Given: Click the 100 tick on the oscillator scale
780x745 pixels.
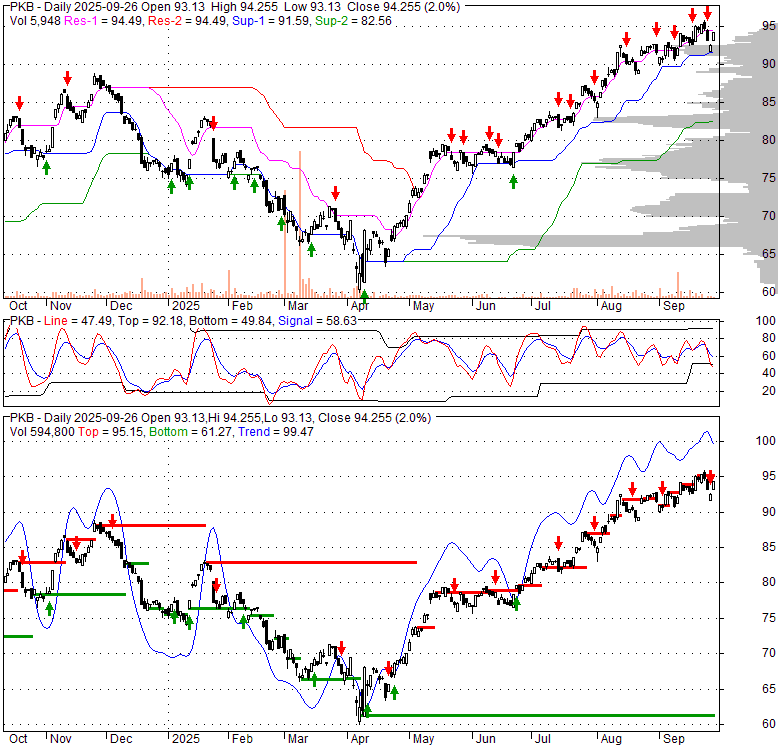Looking at the screenshot, I should point(766,321).
